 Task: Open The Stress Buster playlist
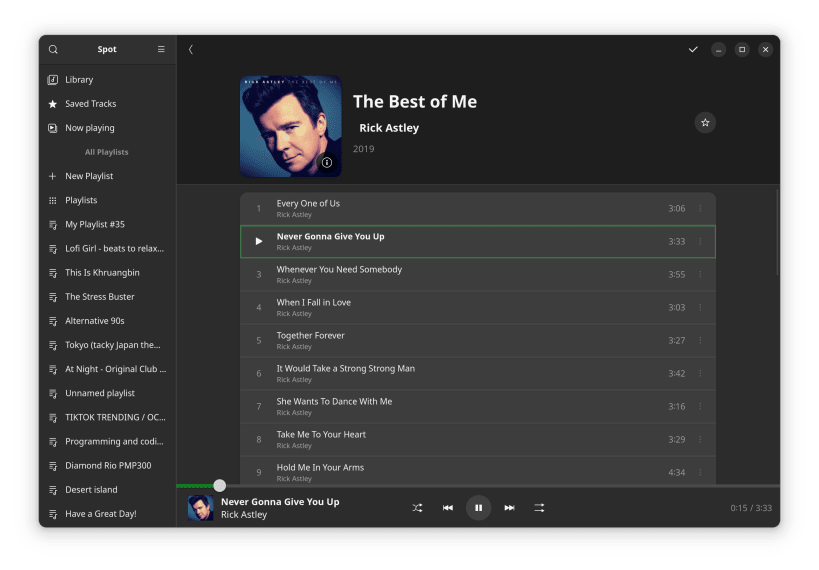107,296
